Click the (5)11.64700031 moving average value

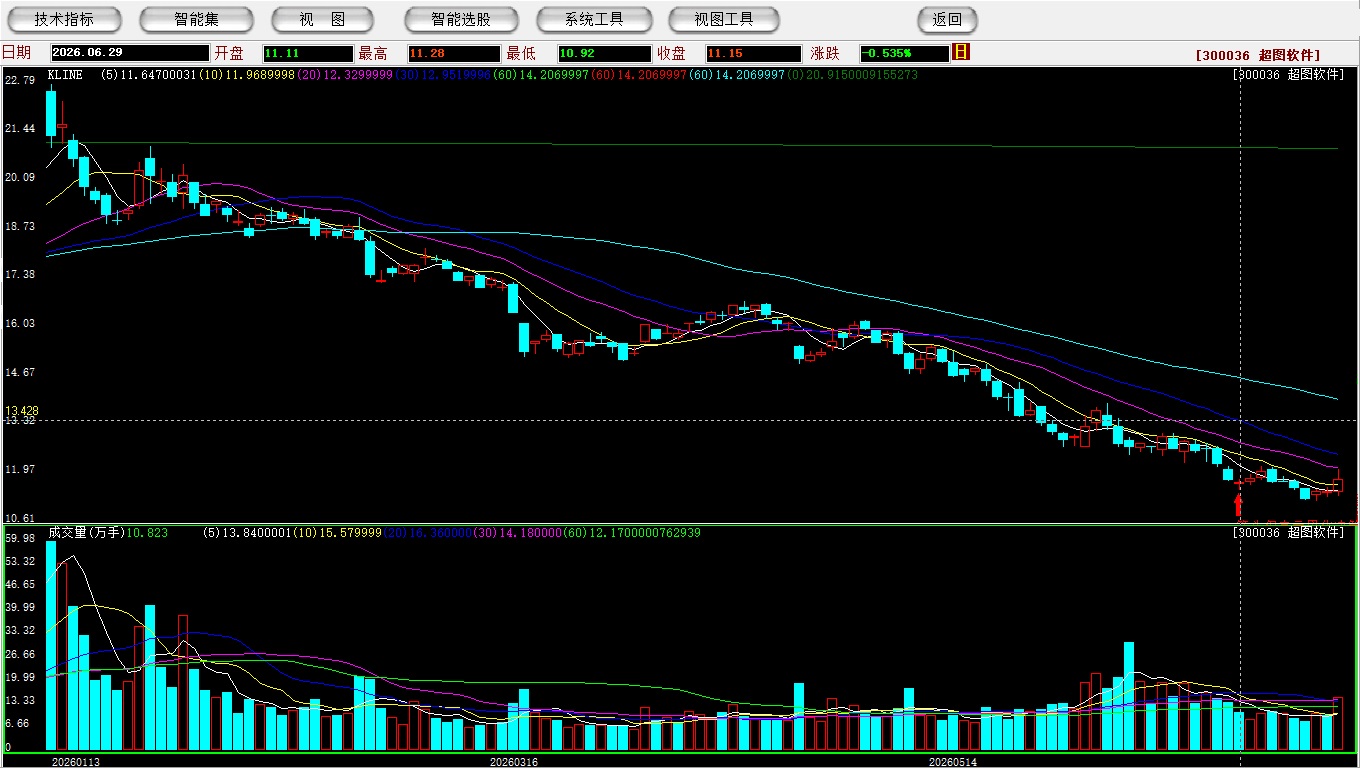tap(148, 75)
